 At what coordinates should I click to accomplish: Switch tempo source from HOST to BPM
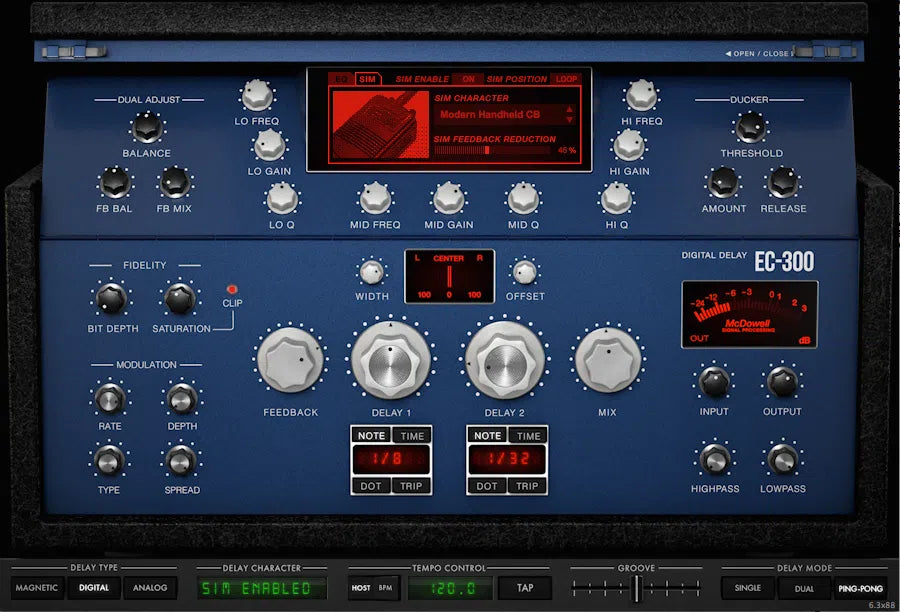[385, 588]
